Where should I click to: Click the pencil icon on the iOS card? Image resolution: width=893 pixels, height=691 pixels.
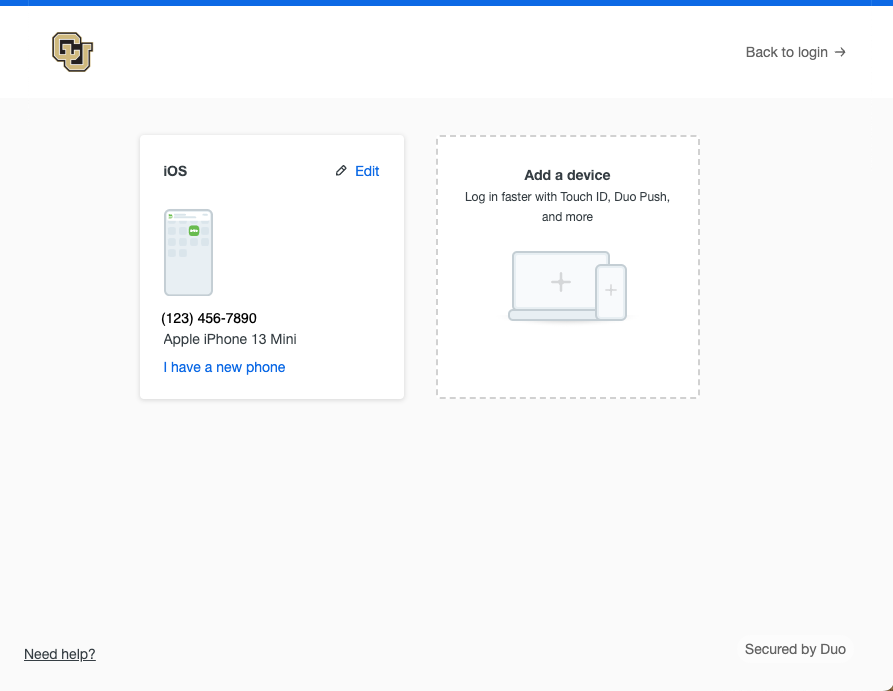[x=341, y=171]
